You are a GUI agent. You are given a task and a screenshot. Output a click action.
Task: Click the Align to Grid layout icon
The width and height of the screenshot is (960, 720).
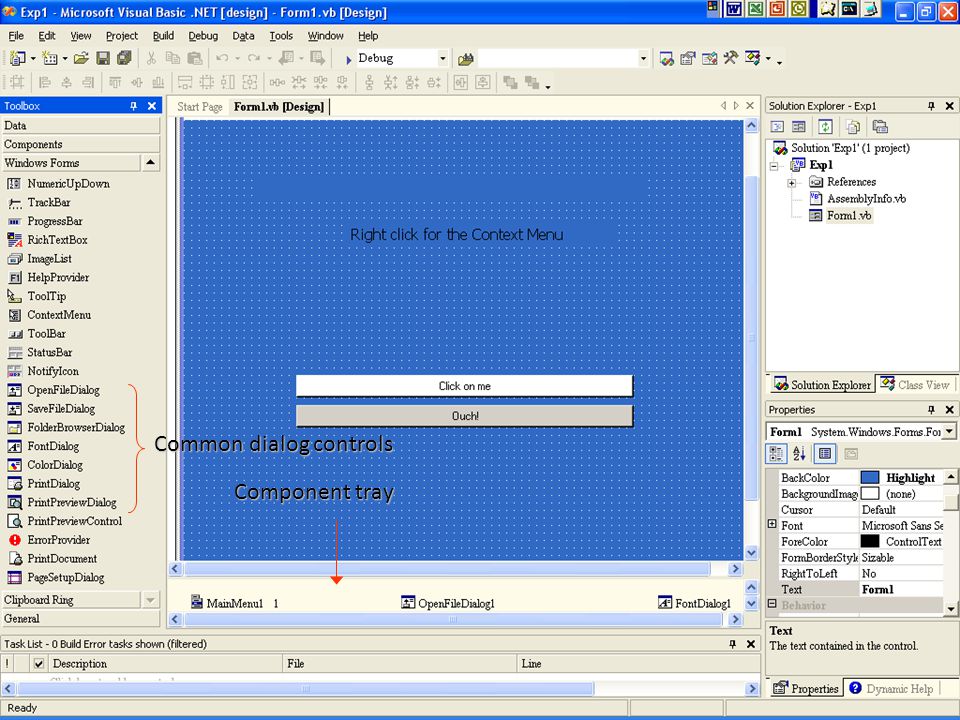point(17,82)
